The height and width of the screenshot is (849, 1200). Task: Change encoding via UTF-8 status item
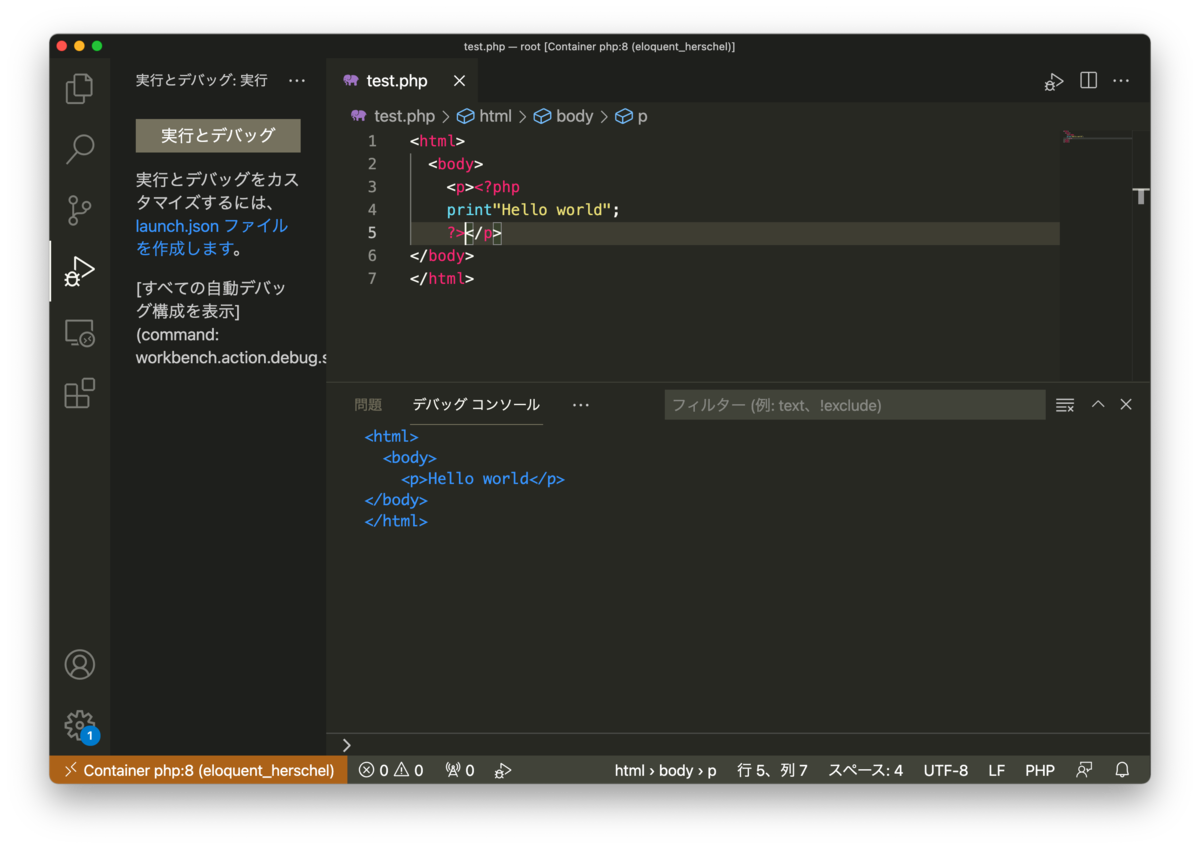click(x=946, y=770)
